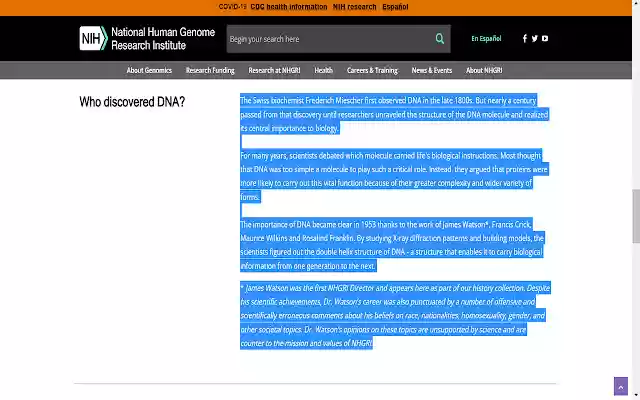Click the purple back-to-top arrow button

(621, 386)
